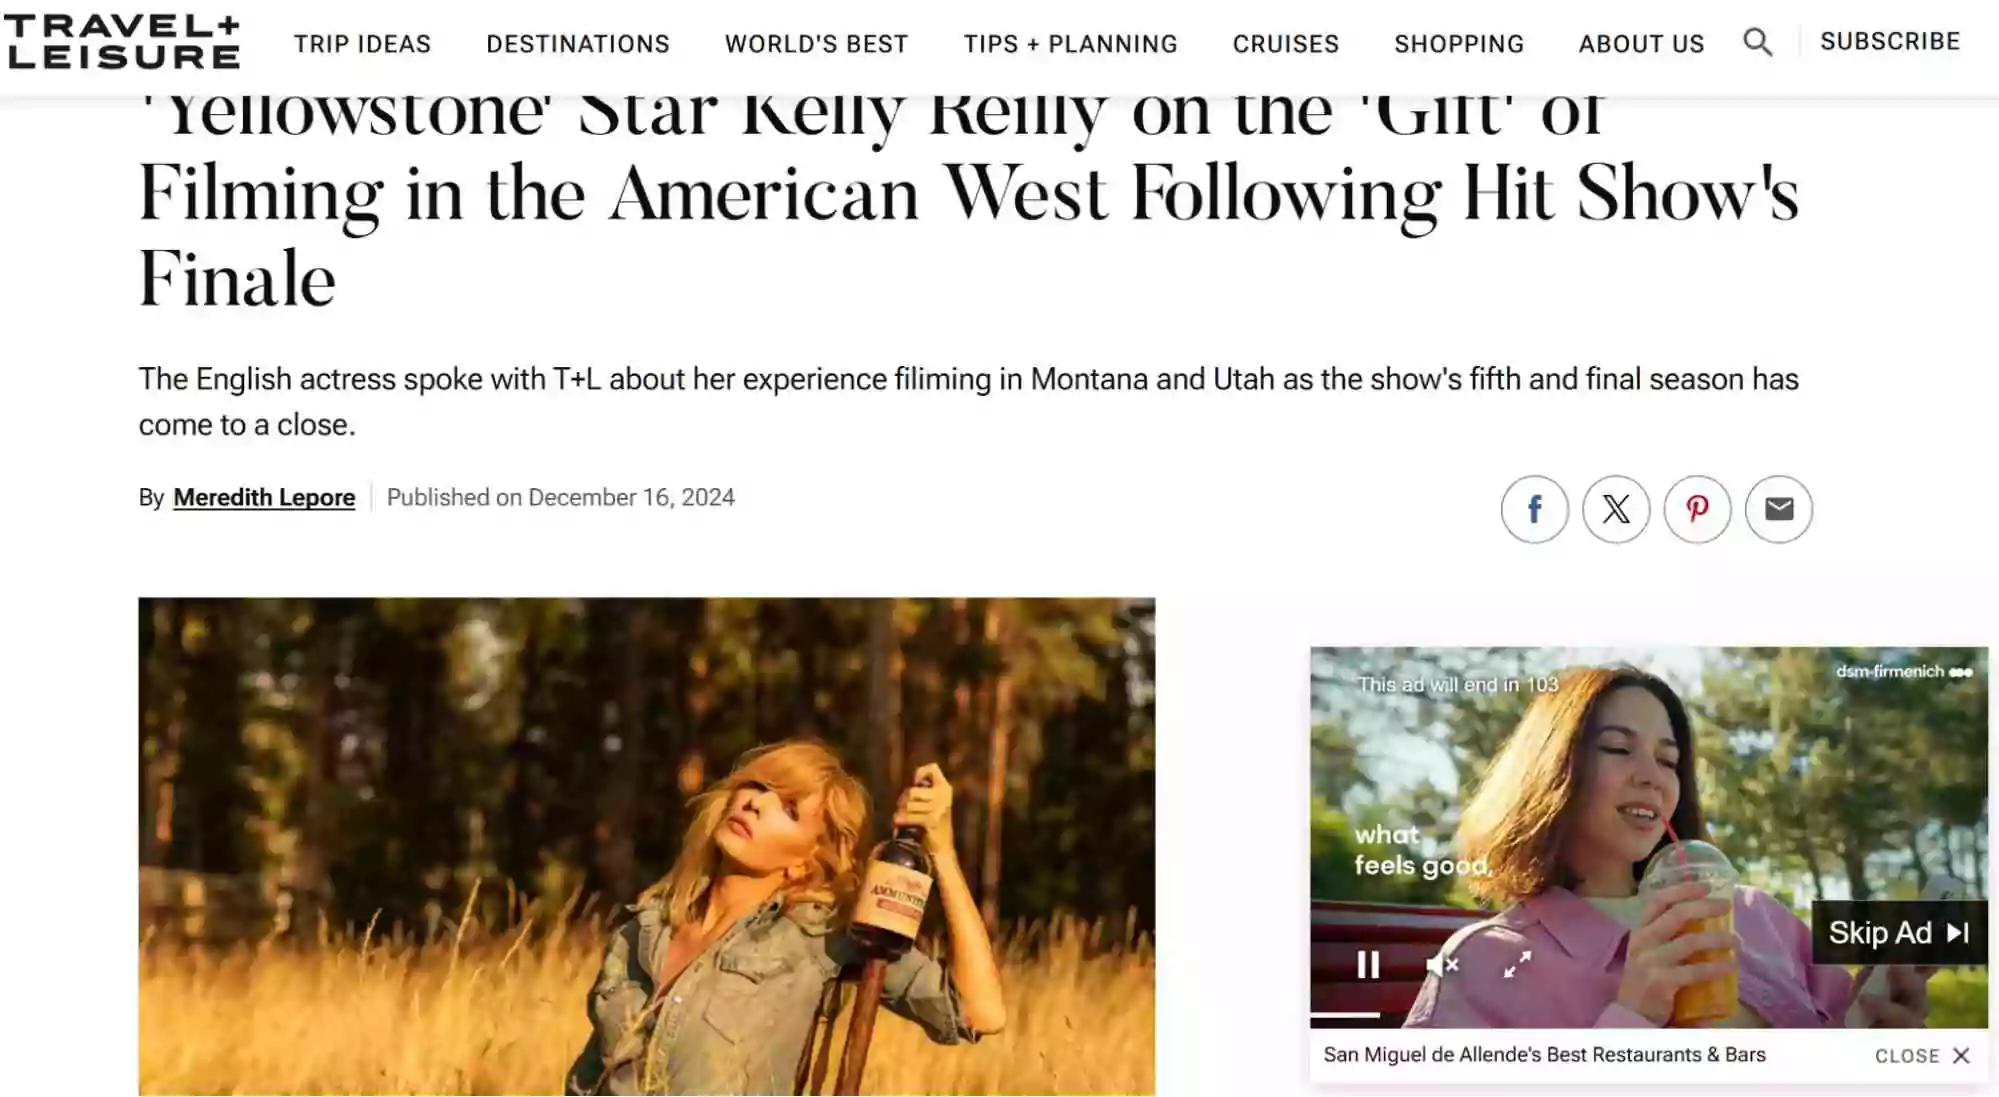Share the article on X
Image resolution: width=1999 pixels, height=1097 pixels.
1616,509
